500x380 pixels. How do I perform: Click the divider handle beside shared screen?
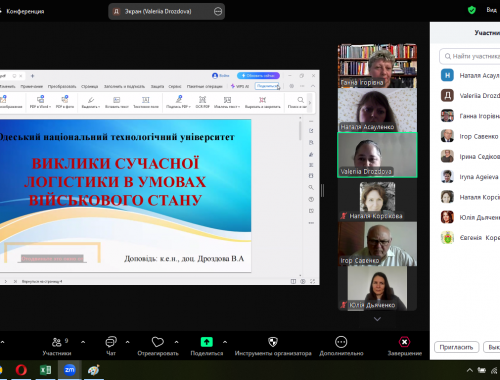(x=323, y=191)
